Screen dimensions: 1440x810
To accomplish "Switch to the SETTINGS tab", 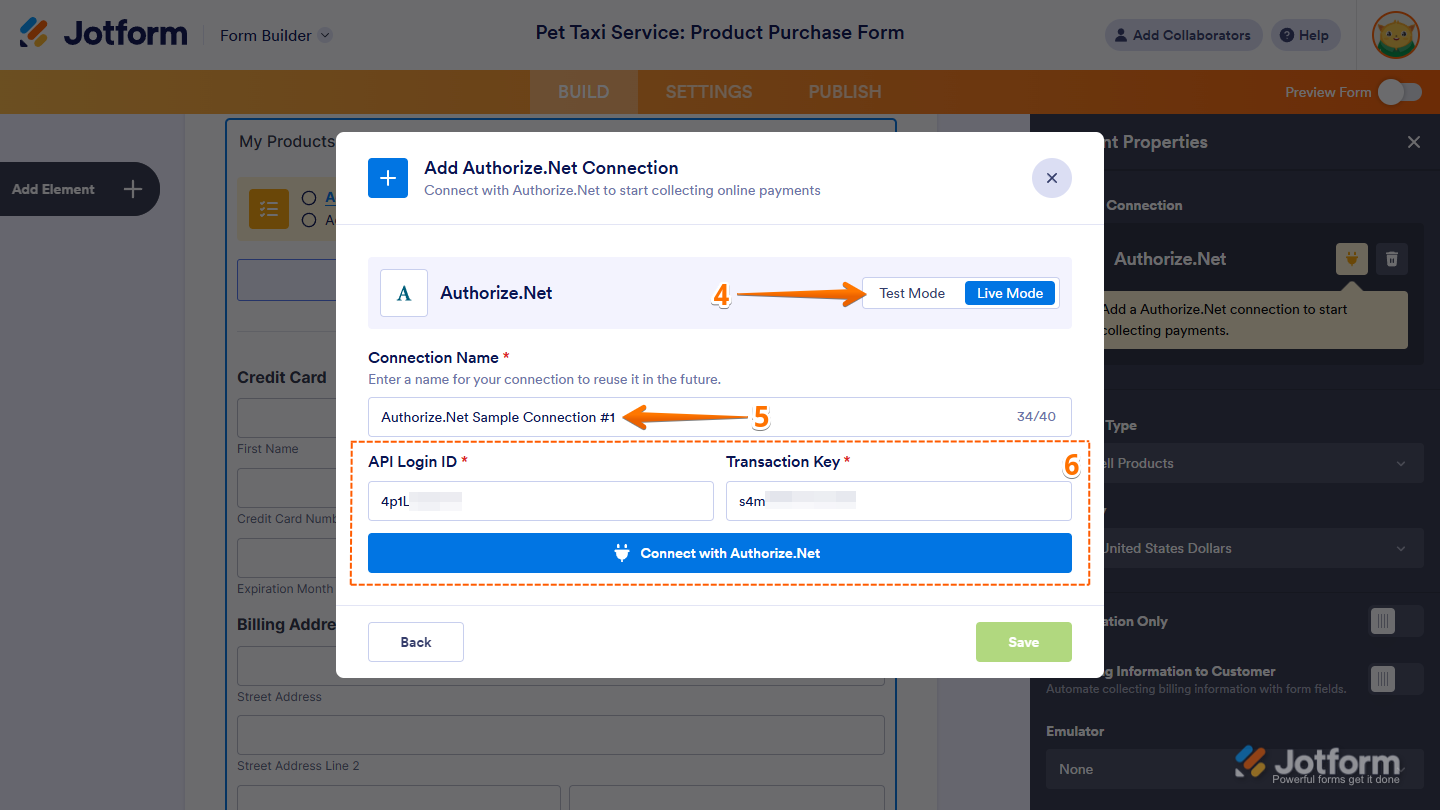I will click(708, 92).
